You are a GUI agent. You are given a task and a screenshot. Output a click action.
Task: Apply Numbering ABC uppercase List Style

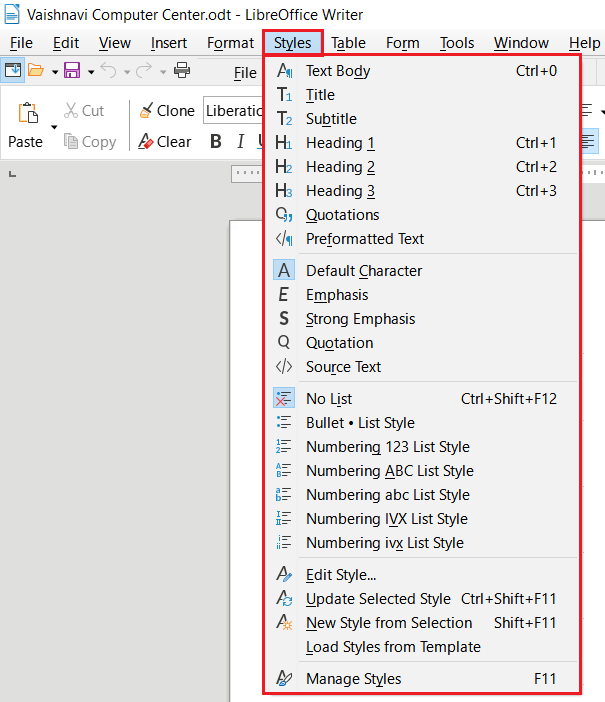point(422,471)
